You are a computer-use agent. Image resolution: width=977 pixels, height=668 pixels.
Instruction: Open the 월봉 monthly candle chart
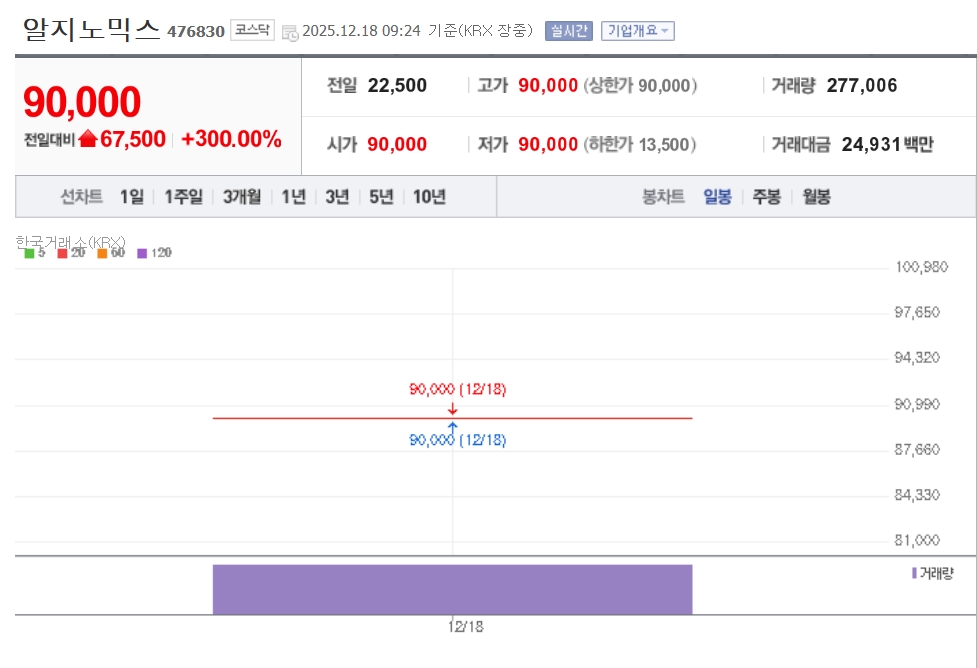click(816, 197)
